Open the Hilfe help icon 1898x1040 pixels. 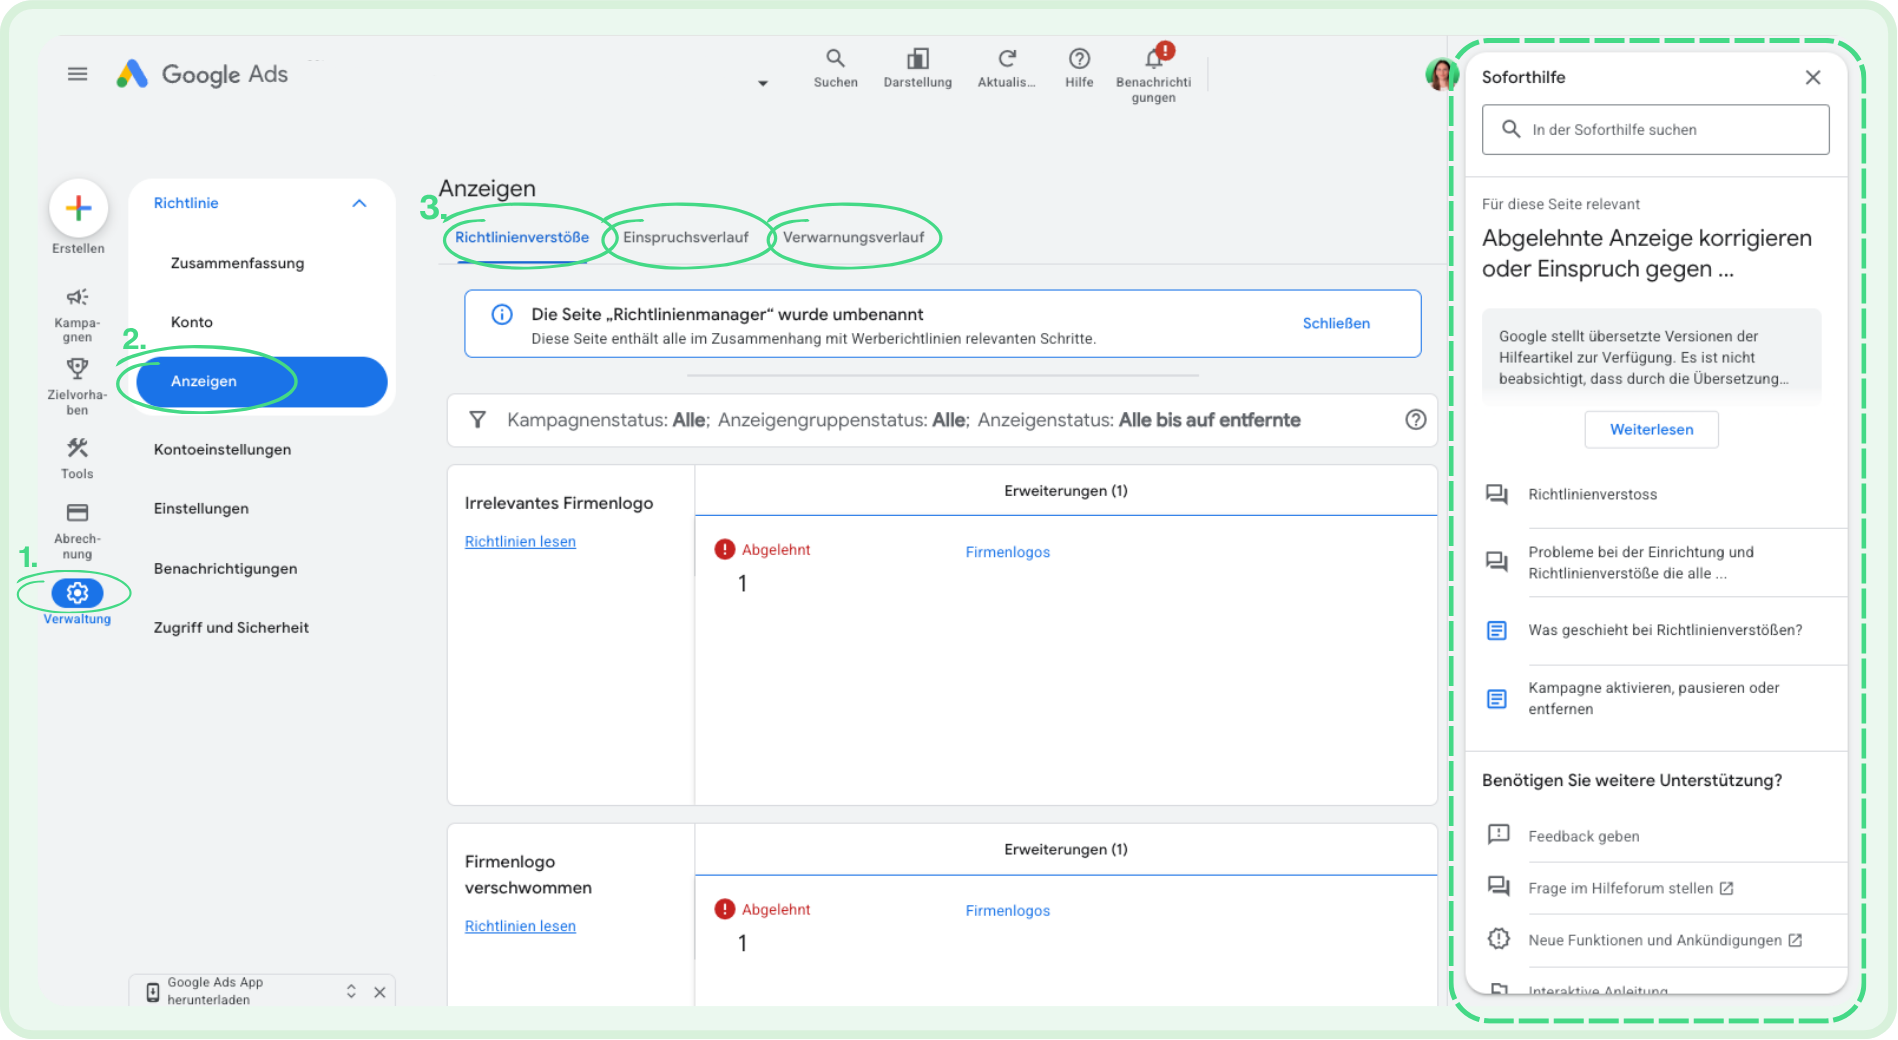tap(1079, 68)
